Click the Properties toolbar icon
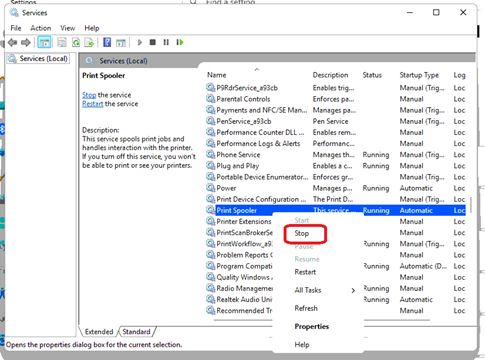The width and height of the screenshot is (485, 360). [x=62, y=42]
